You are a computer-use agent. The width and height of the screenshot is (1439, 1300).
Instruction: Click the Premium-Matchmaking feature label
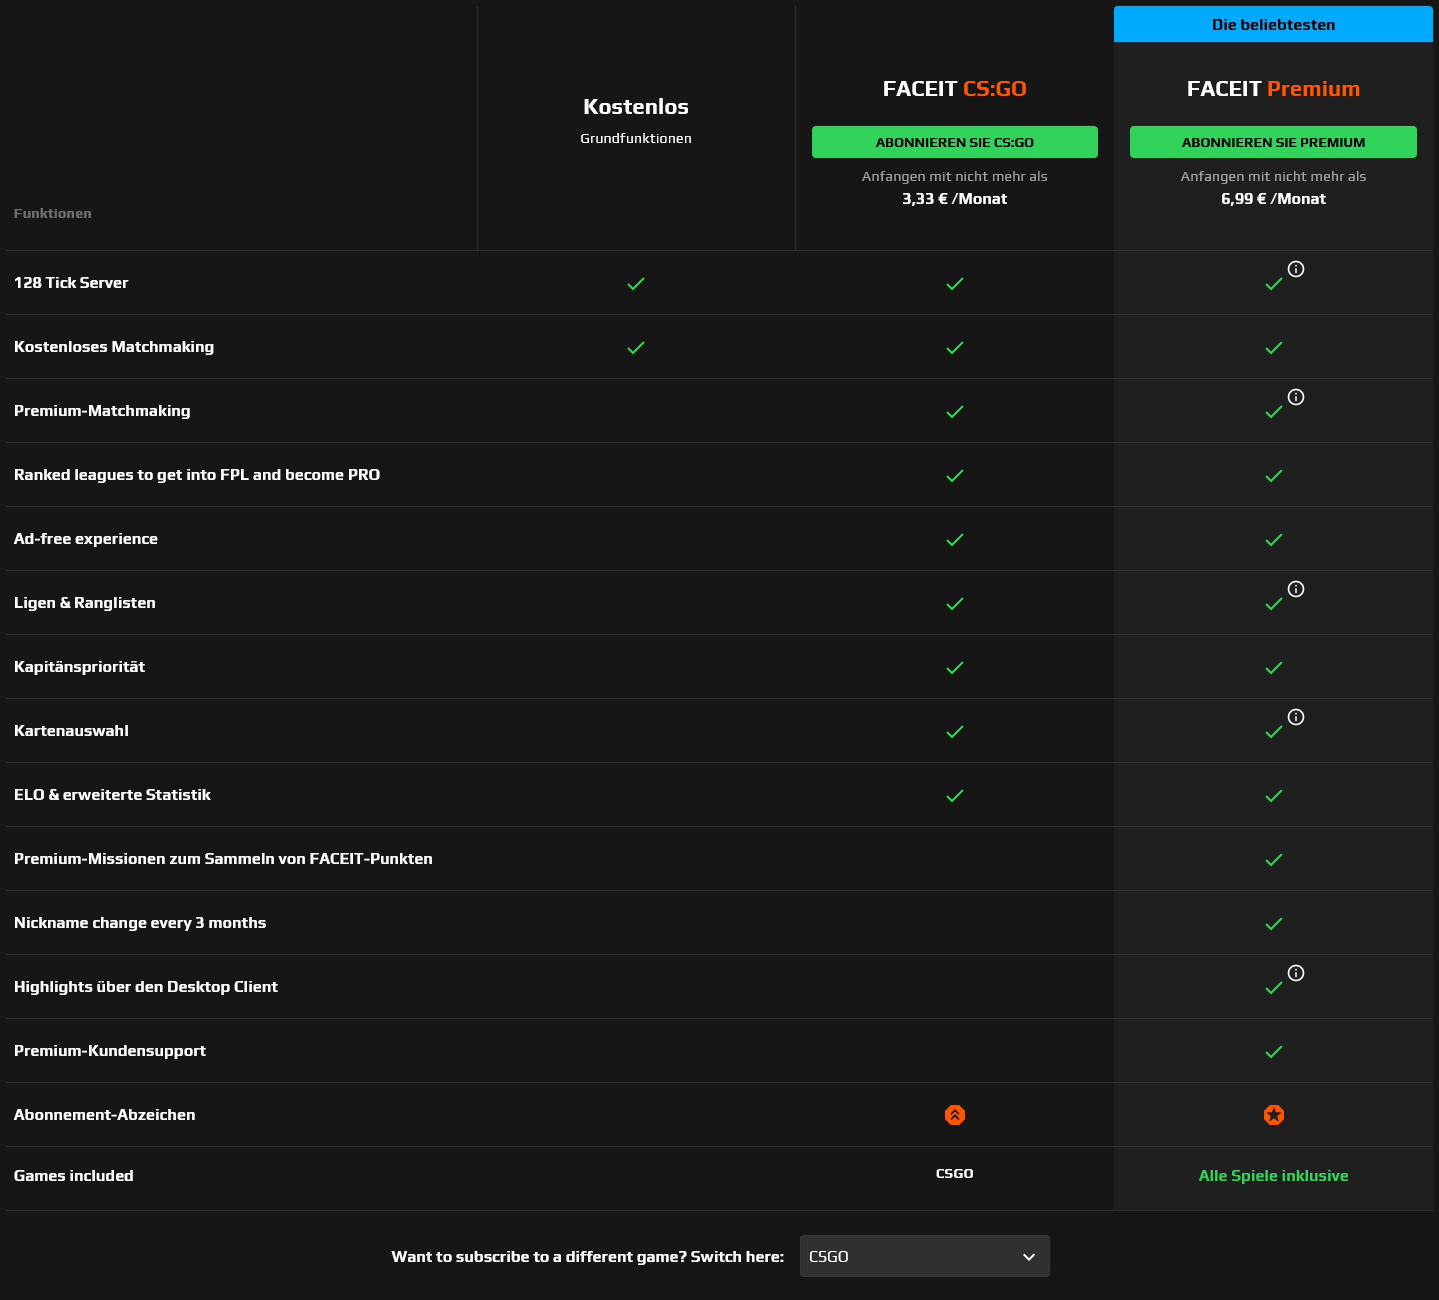102,411
